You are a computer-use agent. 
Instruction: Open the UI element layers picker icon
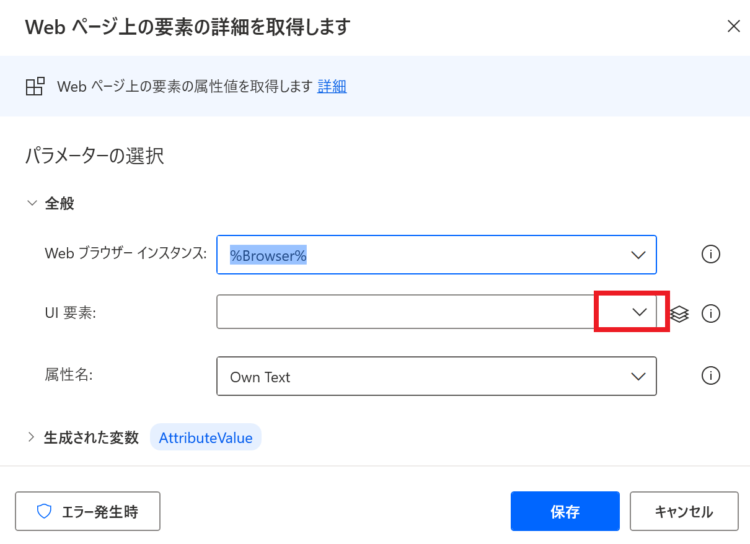click(679, 314)
